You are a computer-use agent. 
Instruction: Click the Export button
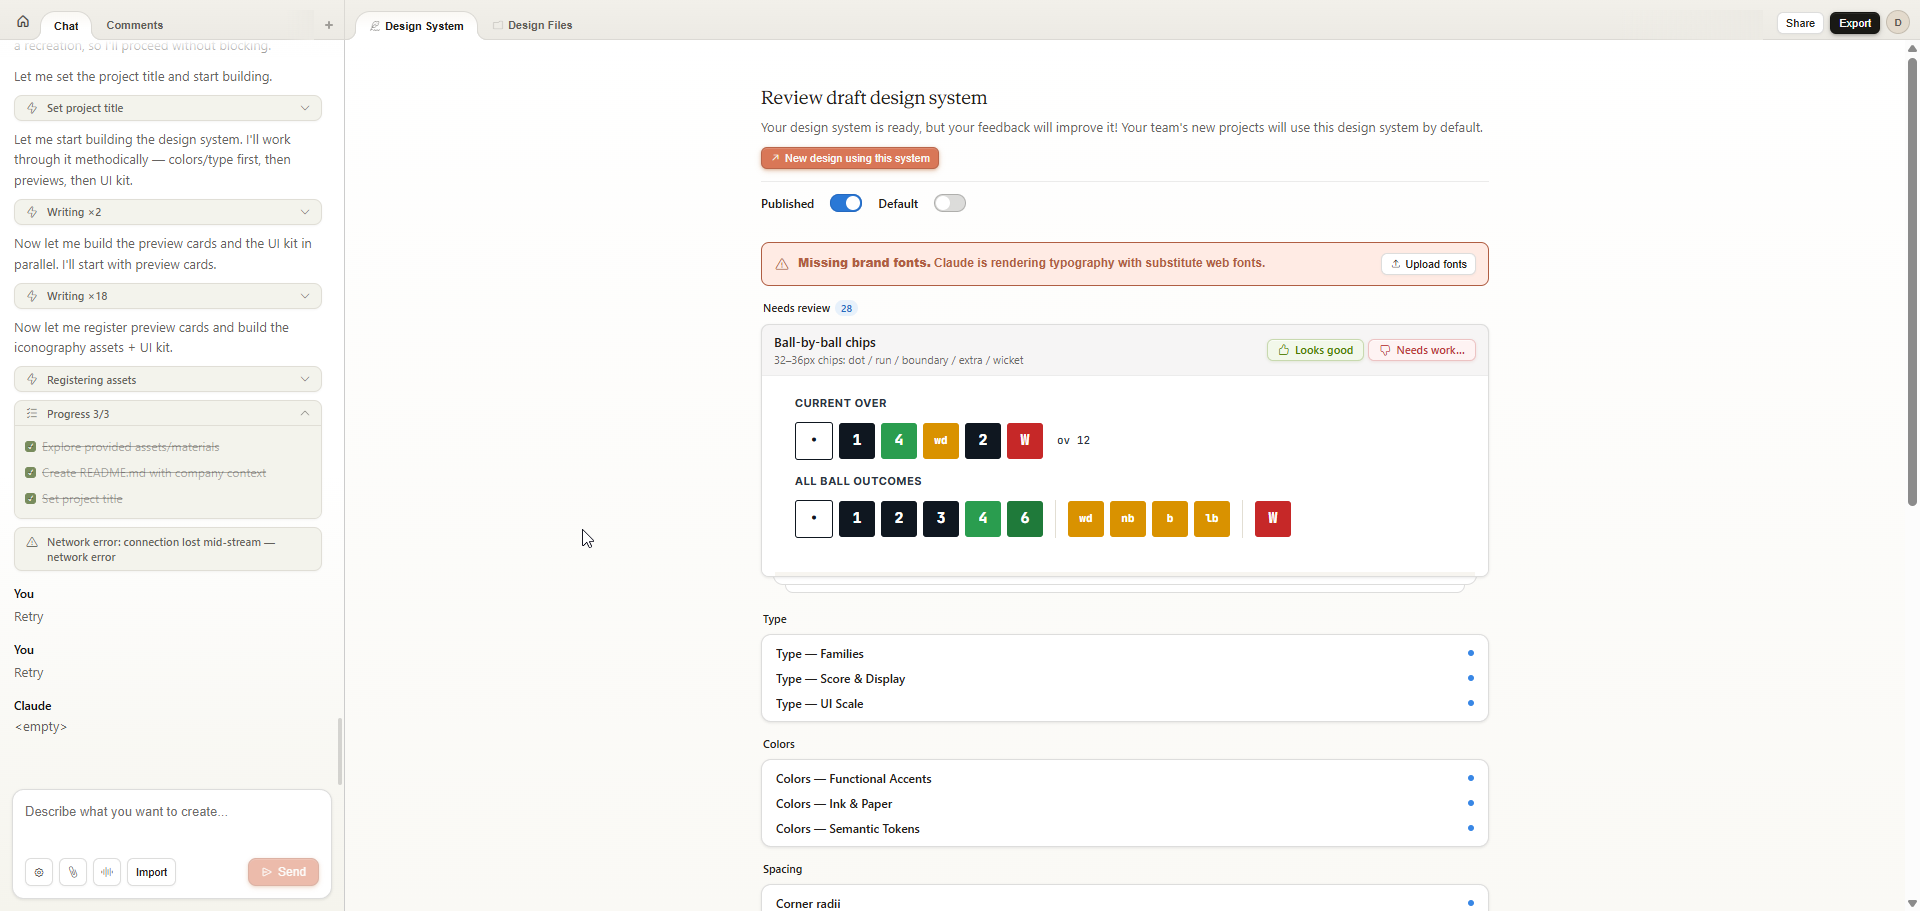(1855, 23)
